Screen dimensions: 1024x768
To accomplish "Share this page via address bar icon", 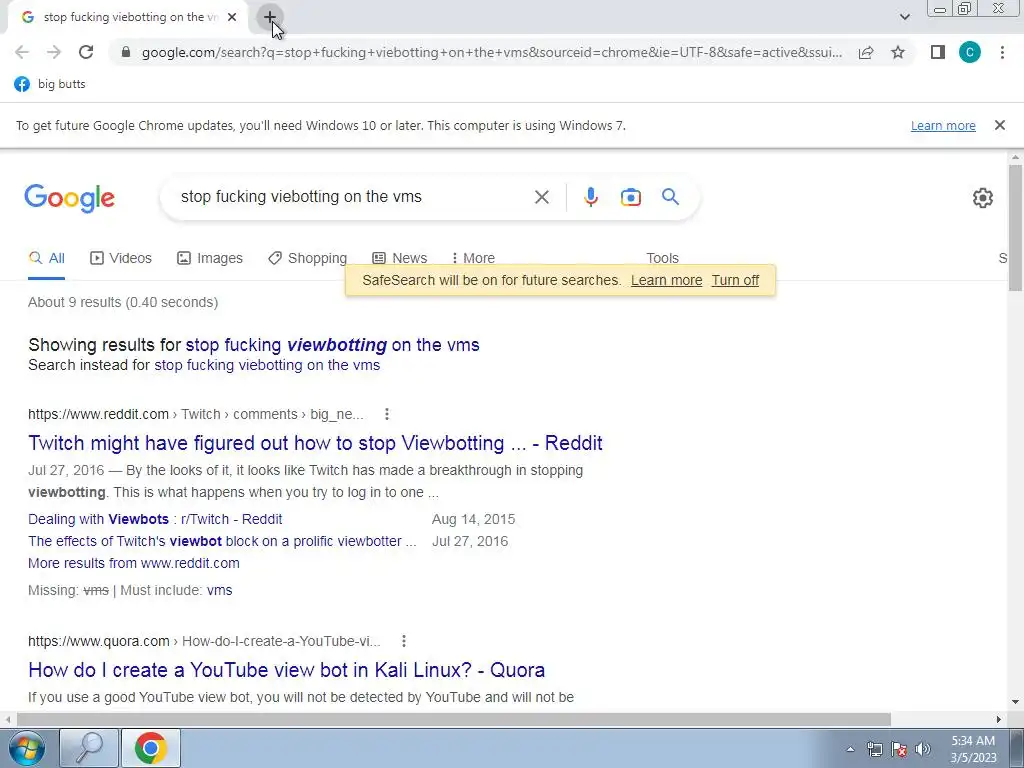I will pos(866,52).
